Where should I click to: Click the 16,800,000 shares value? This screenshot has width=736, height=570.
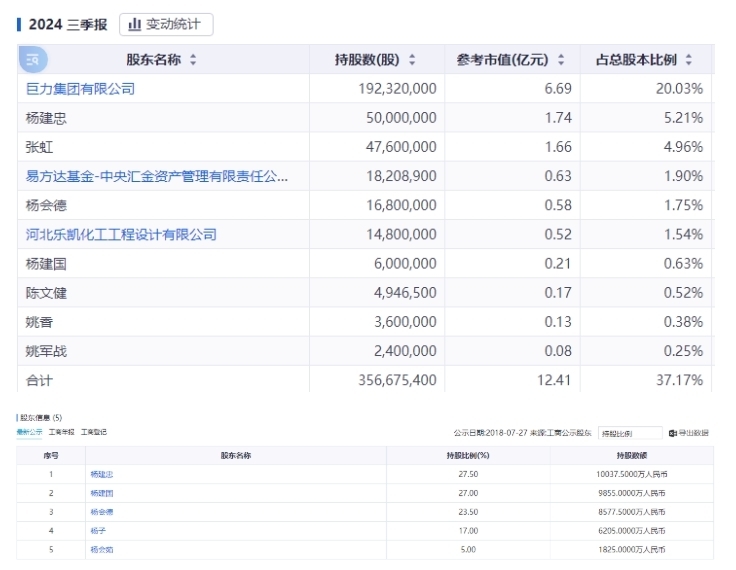(401, 205)
